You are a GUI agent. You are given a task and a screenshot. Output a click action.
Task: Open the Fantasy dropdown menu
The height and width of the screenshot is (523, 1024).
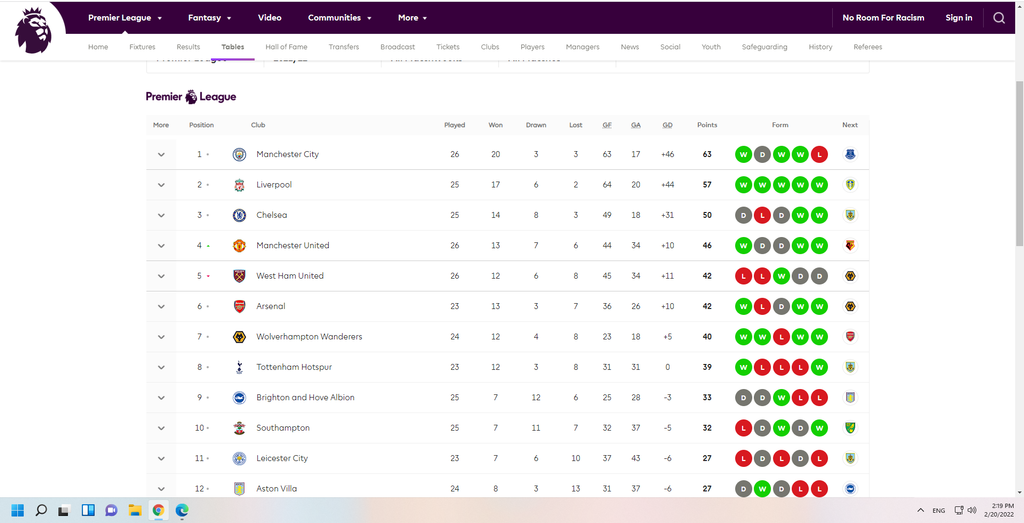point(209,18)
